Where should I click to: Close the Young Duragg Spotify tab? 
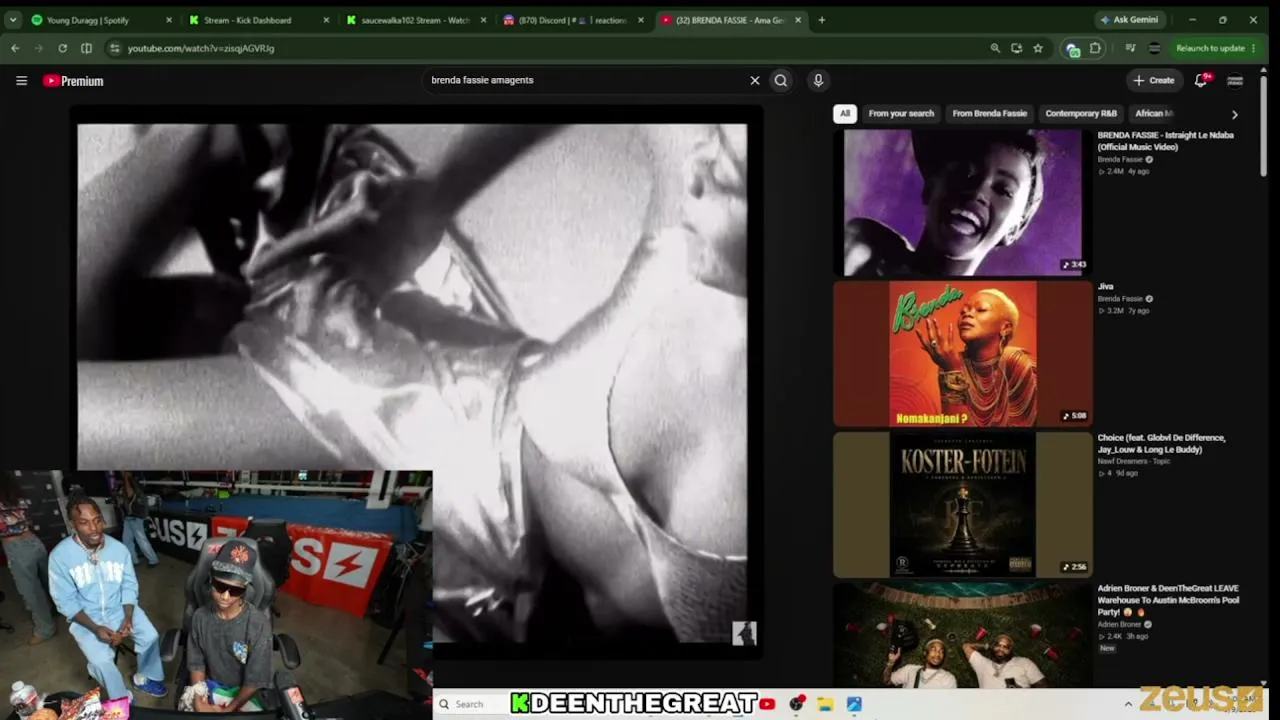(168, 20)
